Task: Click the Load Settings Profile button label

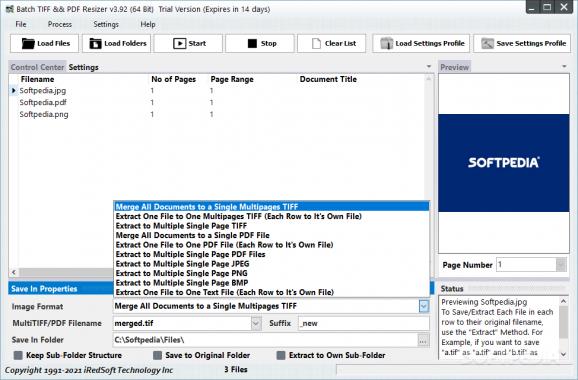Action: pos(430,43)
